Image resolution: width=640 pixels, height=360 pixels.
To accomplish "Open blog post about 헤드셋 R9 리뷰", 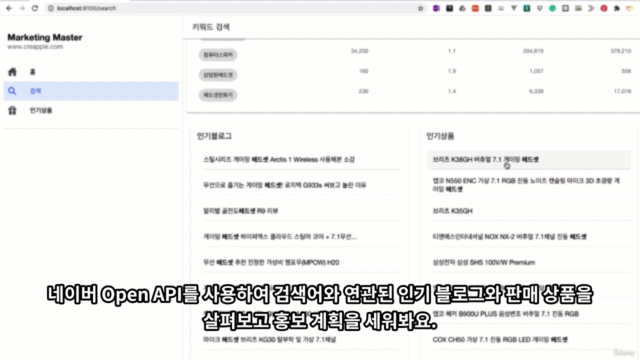I will coord(240,211).
